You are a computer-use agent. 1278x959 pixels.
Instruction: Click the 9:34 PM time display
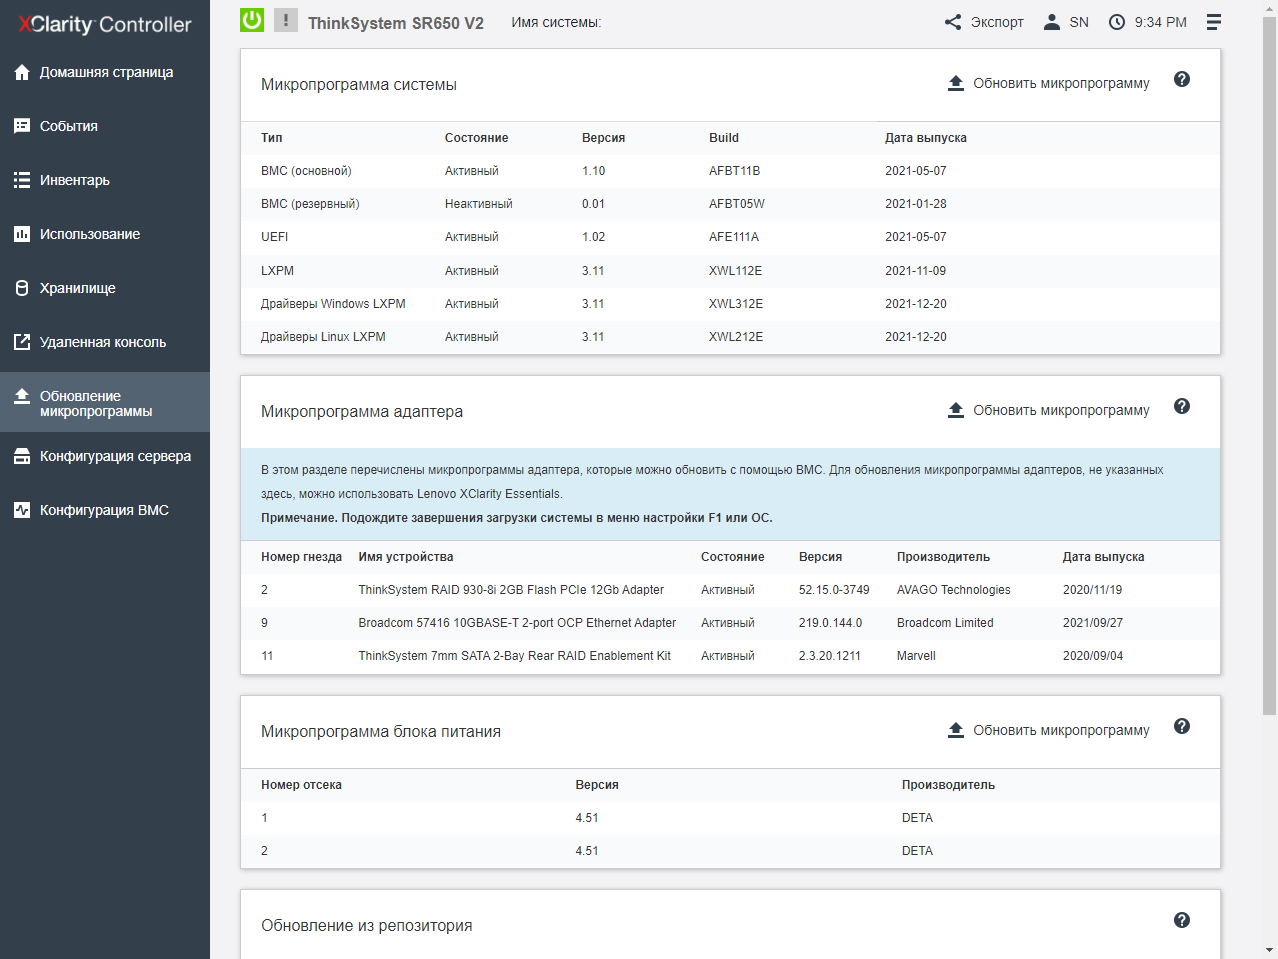point(1160,22)
